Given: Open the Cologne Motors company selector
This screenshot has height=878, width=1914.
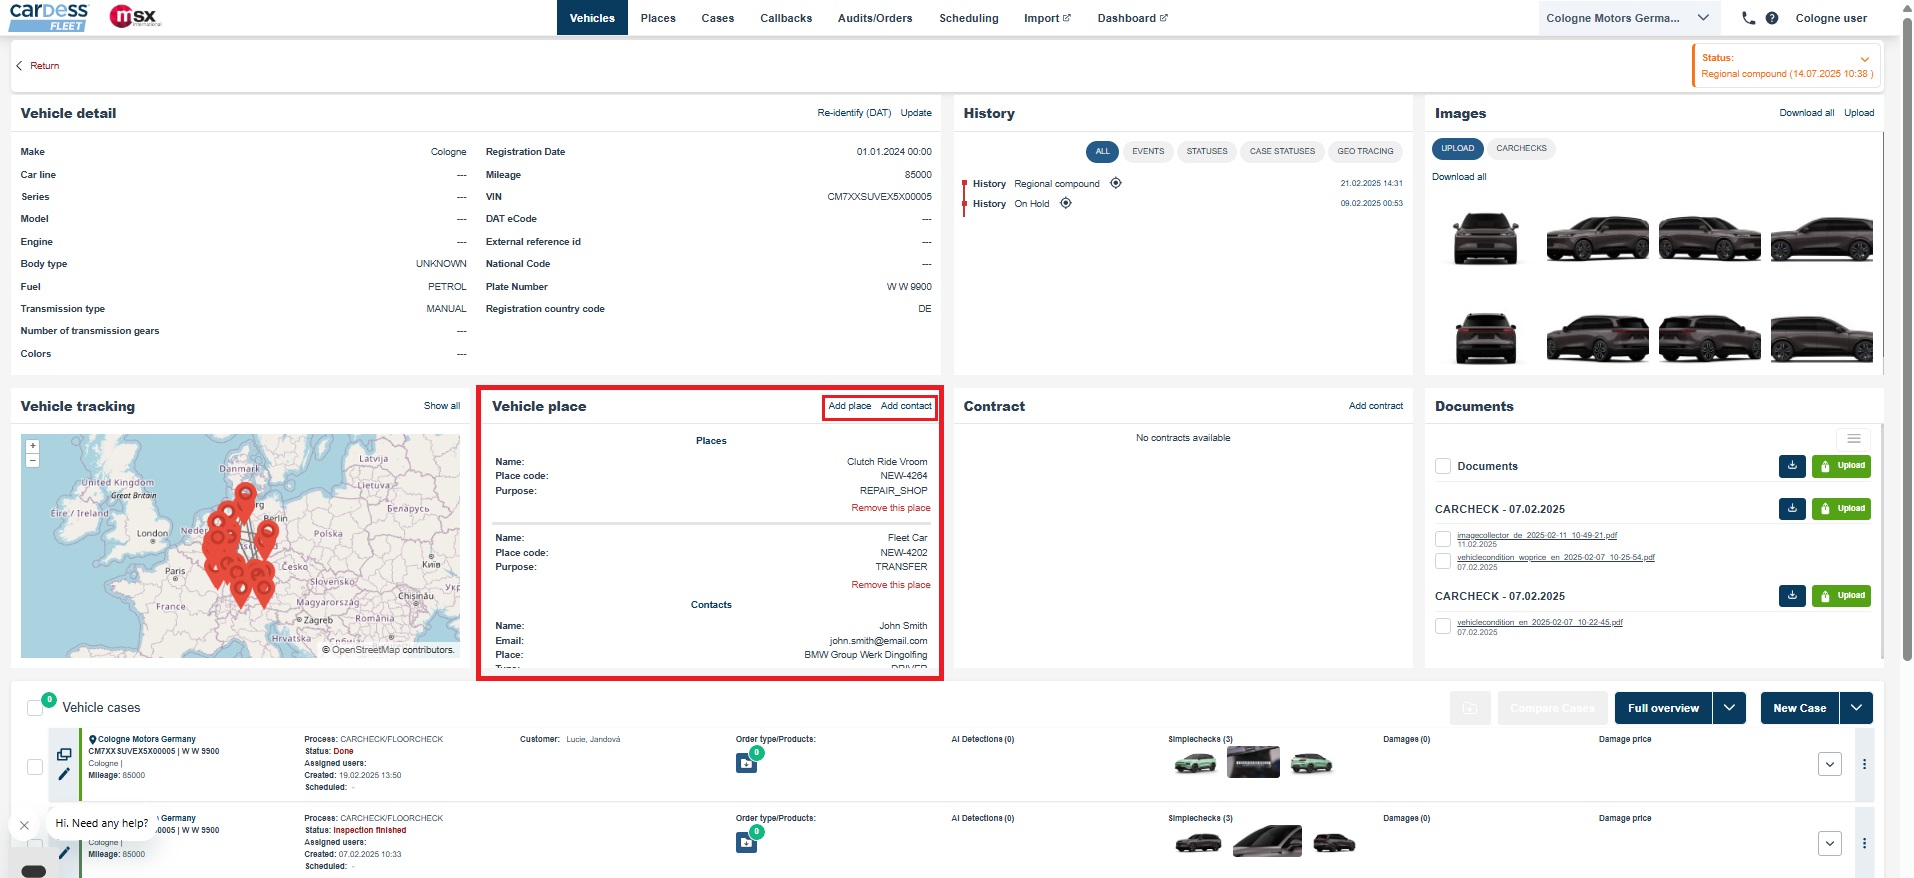Looking at the screenshot, I should tap(1625, 18).
